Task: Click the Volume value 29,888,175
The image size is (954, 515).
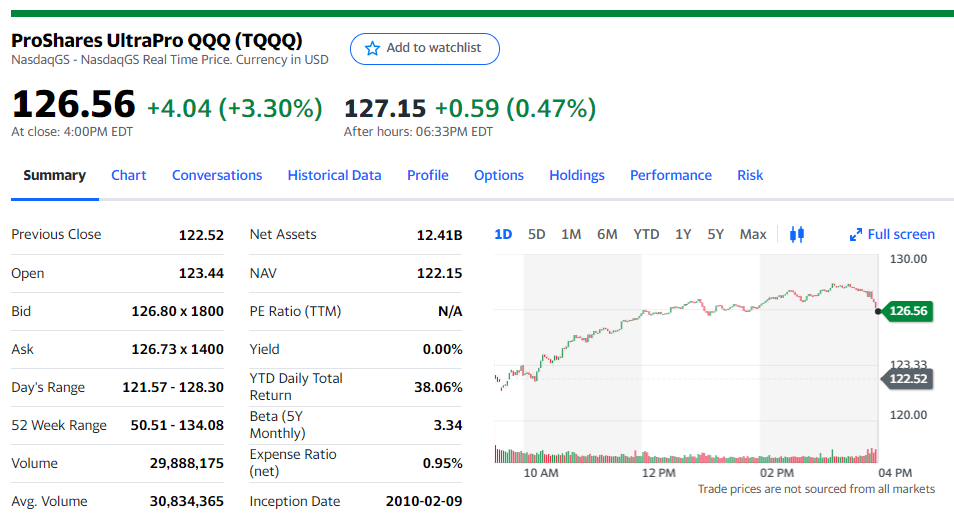Action: pos(187,464)
